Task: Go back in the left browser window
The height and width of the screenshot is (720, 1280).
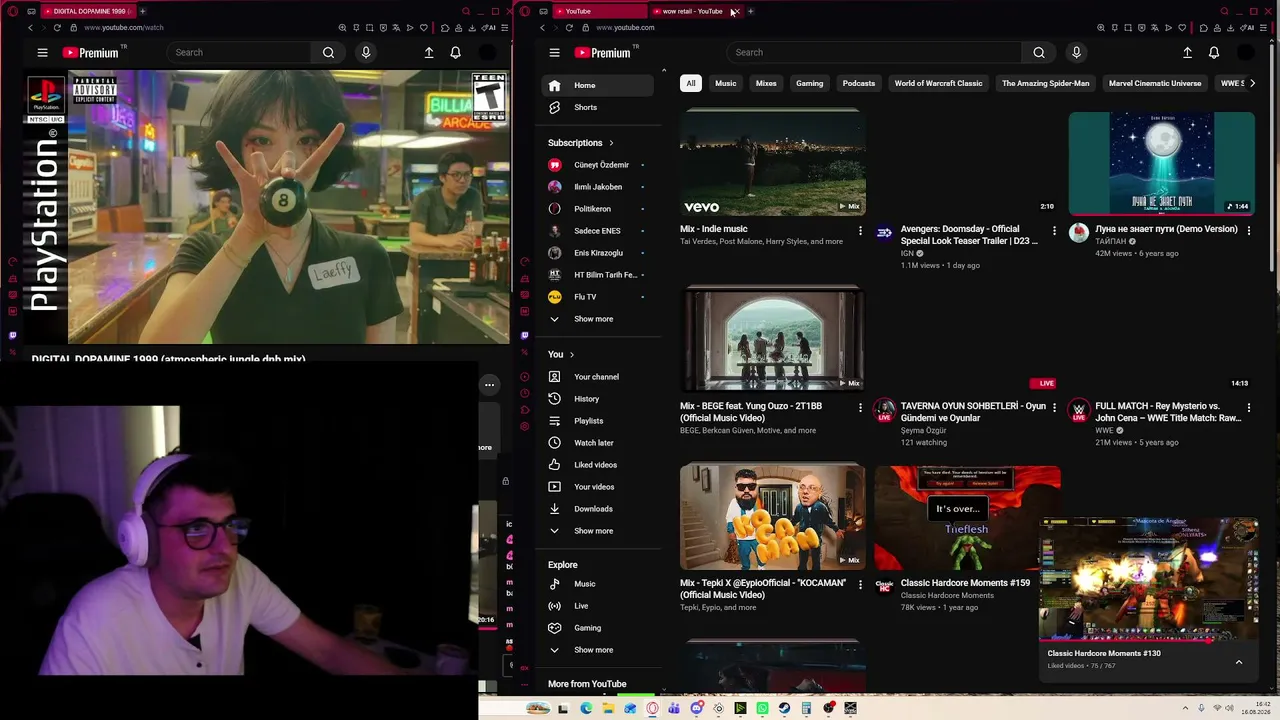Action: 30,28
